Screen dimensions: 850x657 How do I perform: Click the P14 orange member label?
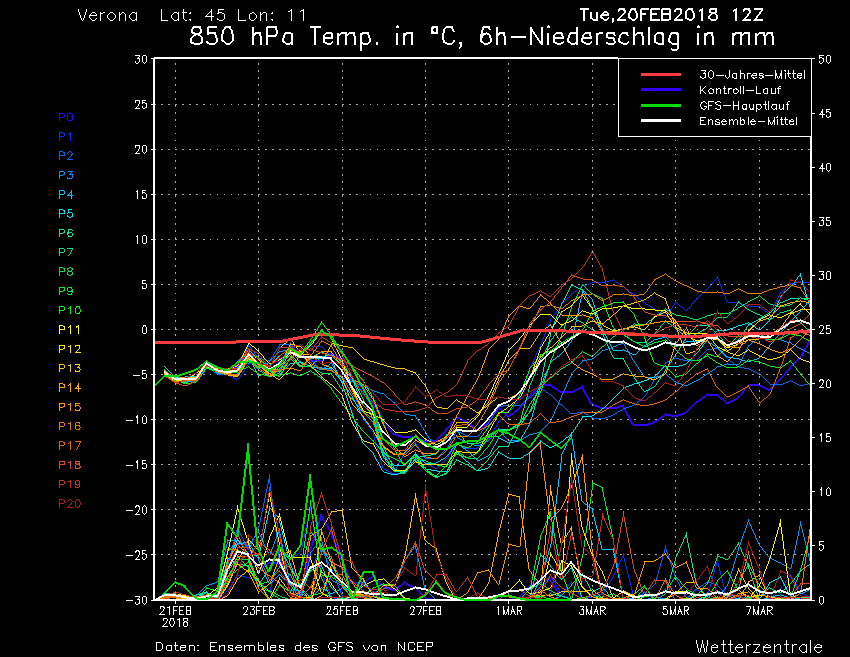(70, 388)
